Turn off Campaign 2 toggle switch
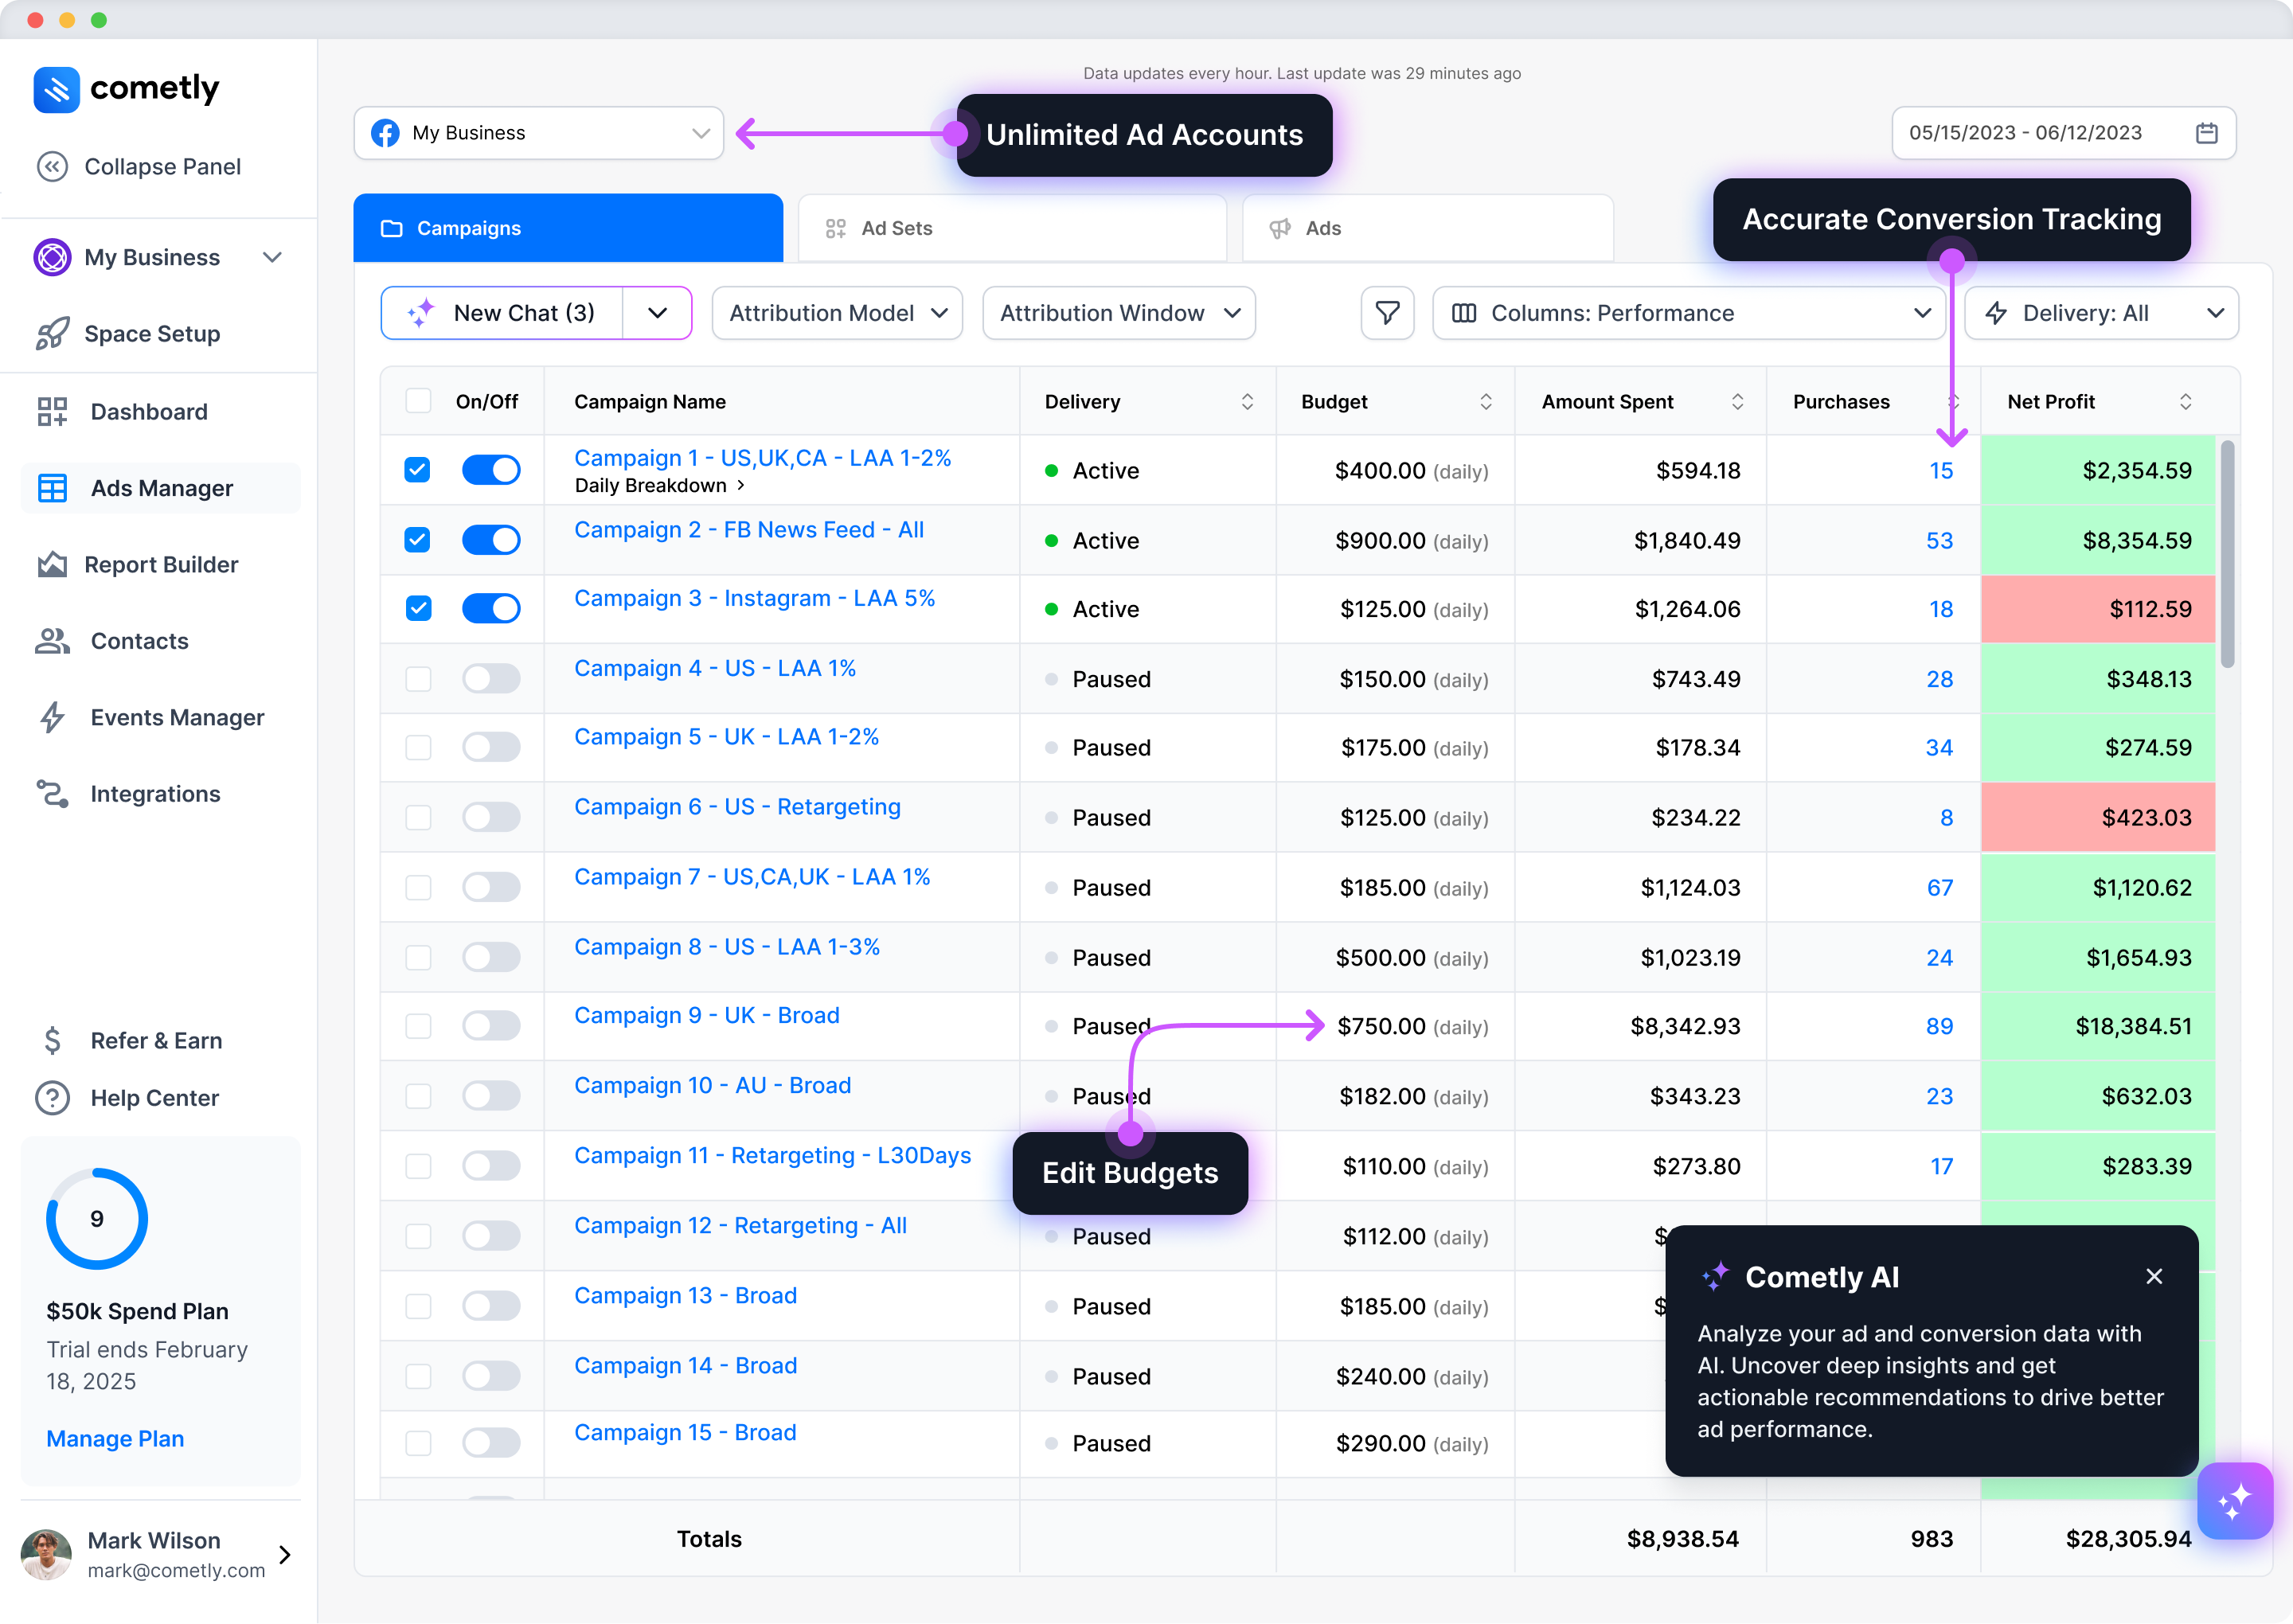 point(491,540)
